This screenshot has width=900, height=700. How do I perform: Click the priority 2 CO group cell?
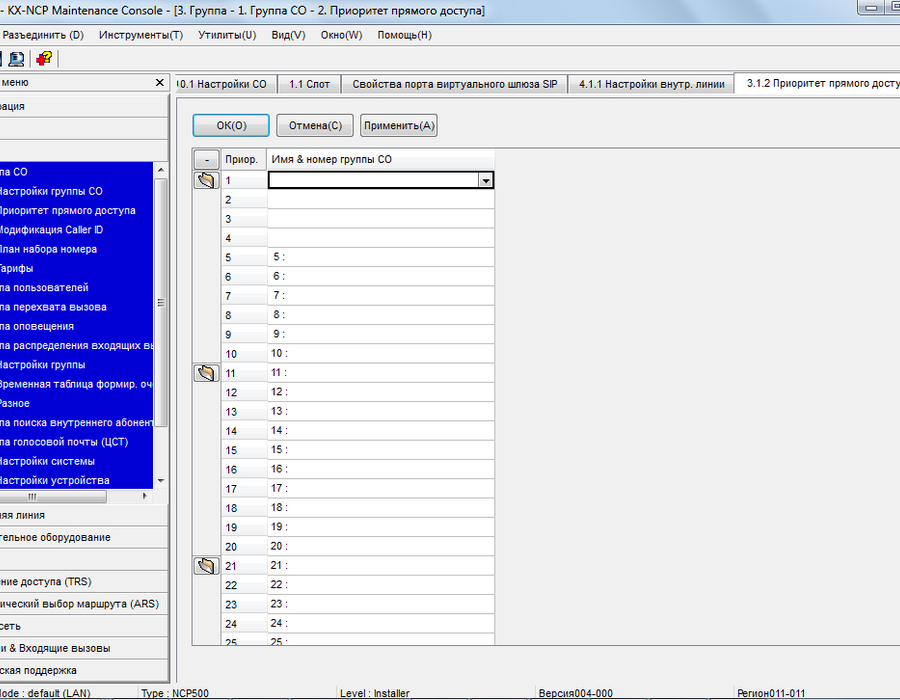coord(381,200)
